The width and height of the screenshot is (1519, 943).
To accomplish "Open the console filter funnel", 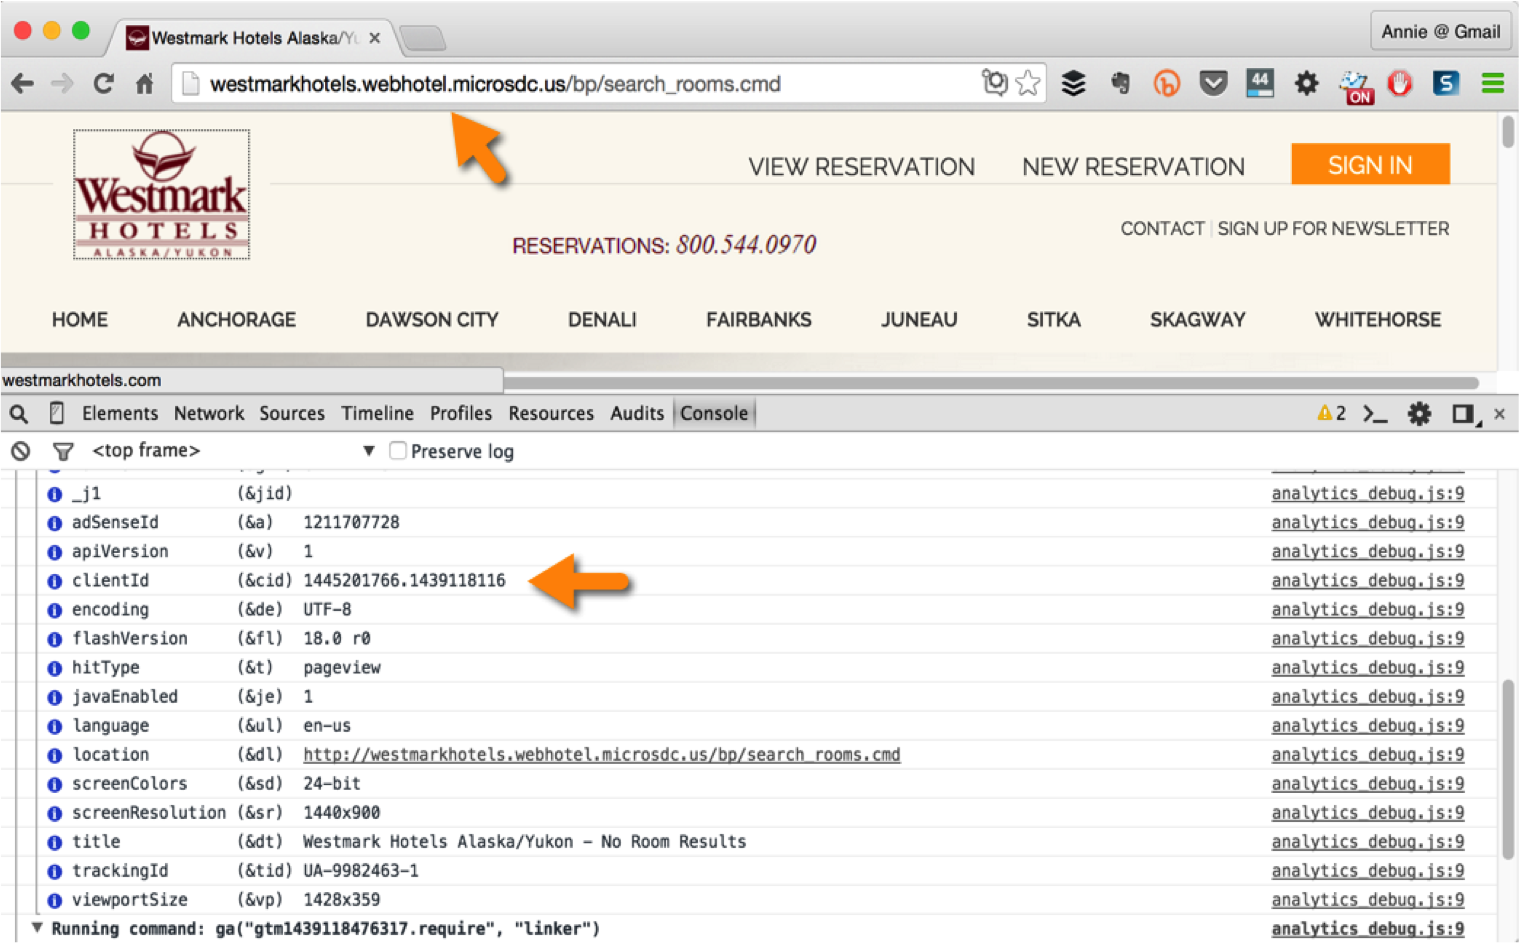I will pyautogui.click(x=63, y=451).
